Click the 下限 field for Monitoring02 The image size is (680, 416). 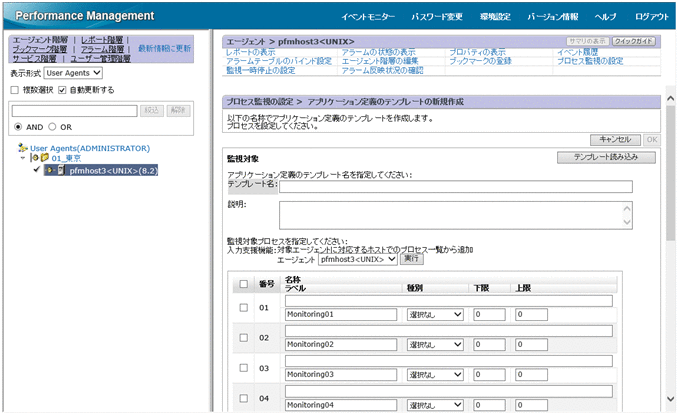tap(489, 345)
